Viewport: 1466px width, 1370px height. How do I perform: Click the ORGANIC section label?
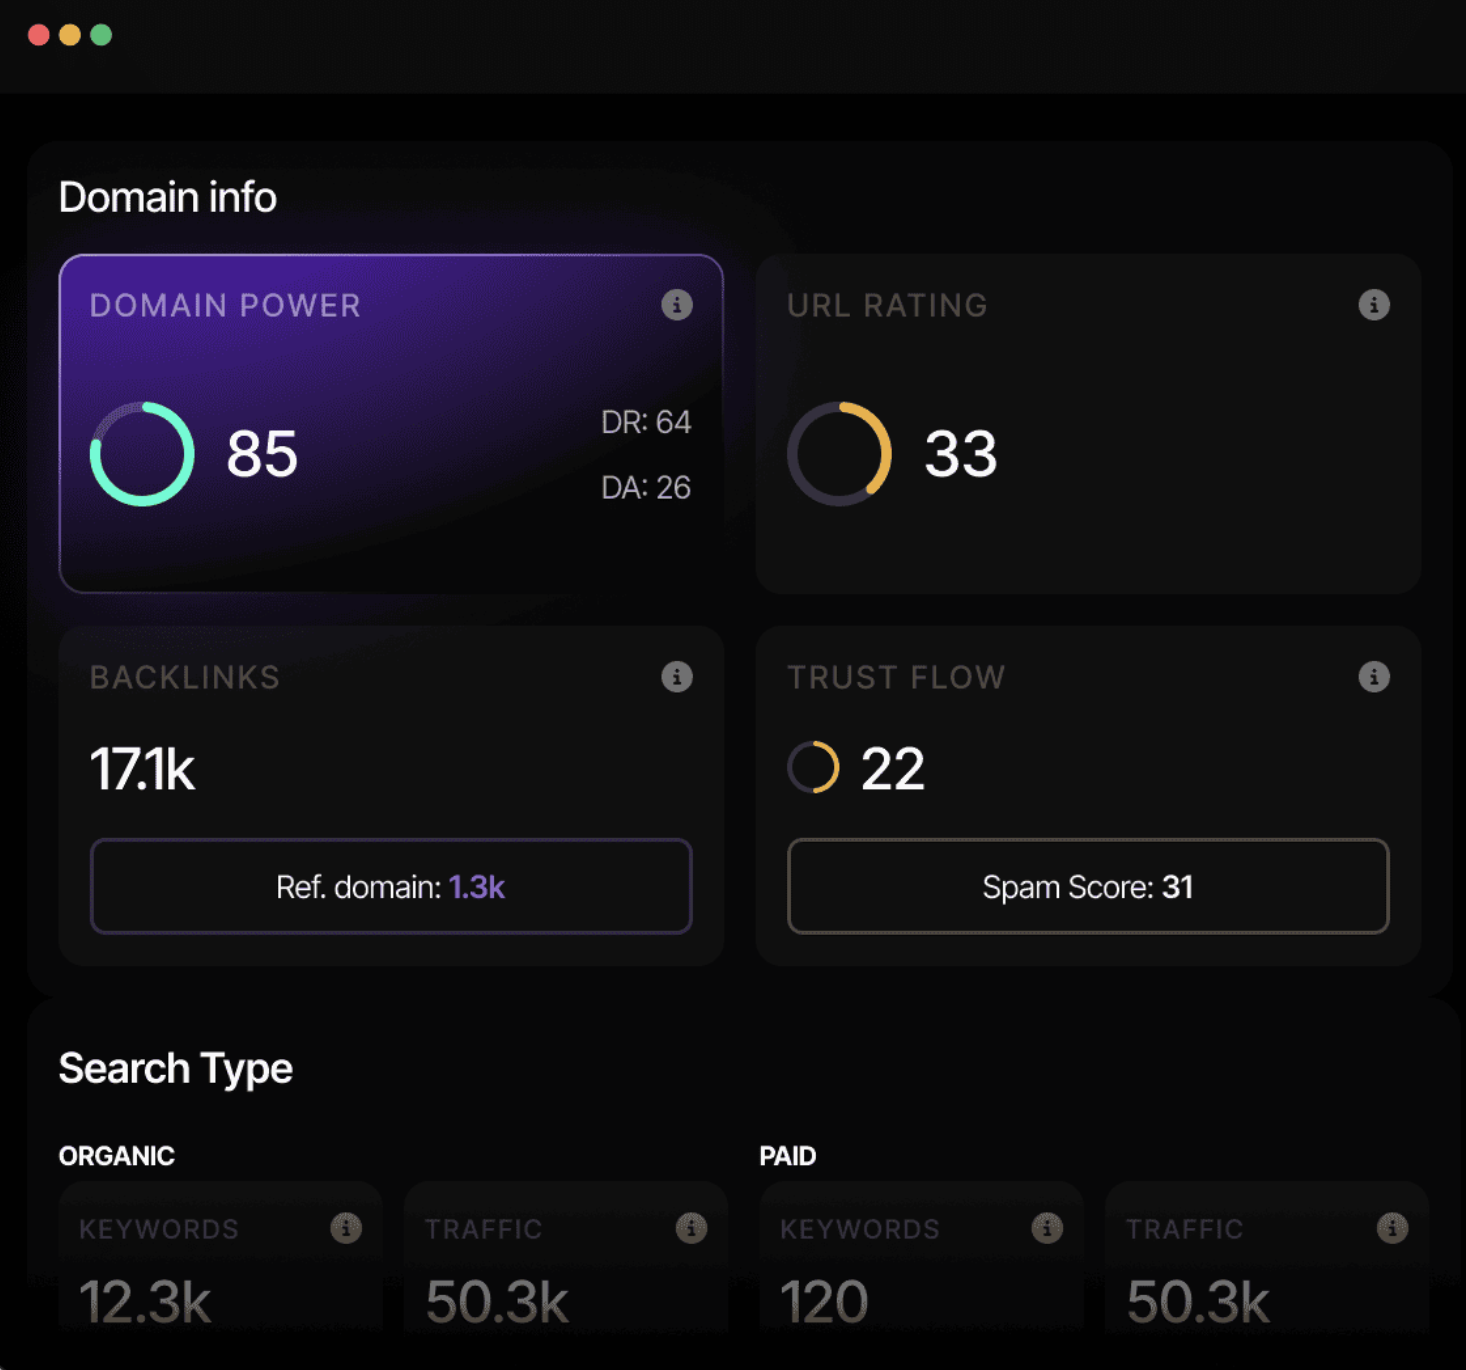click(x=117, y=1156)
